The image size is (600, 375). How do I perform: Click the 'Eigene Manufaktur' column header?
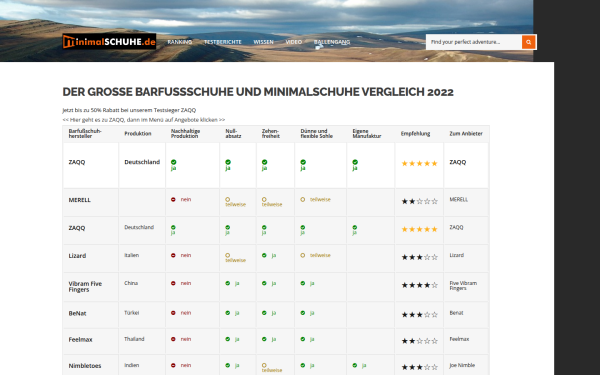point(367,134)
